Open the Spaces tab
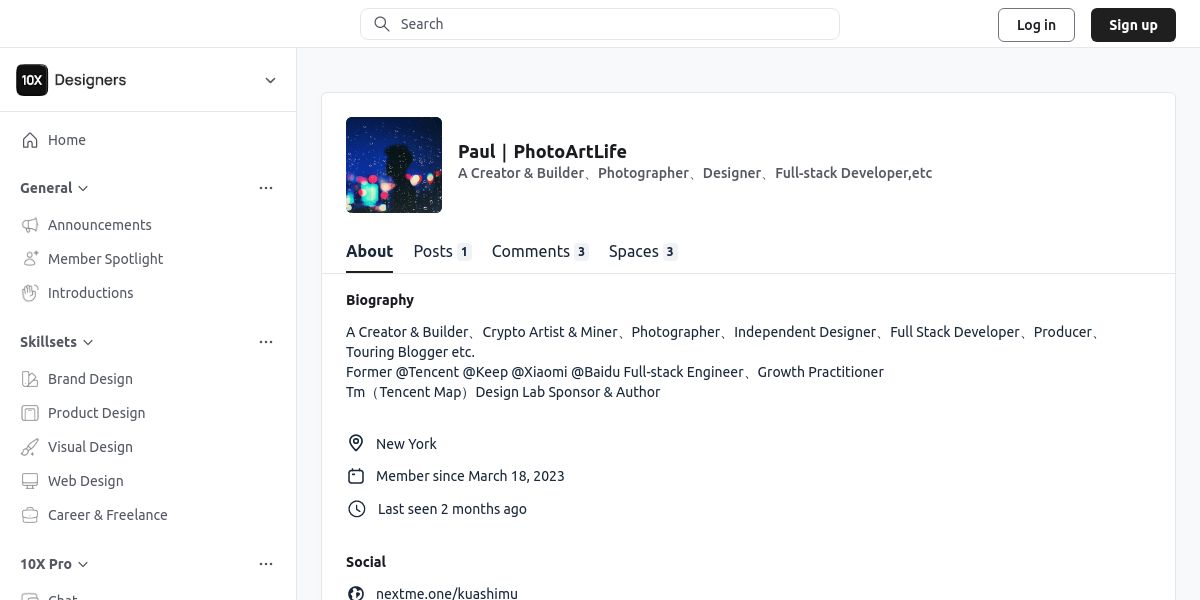This screenshot has width=1200, height=600. coord(642,251)
